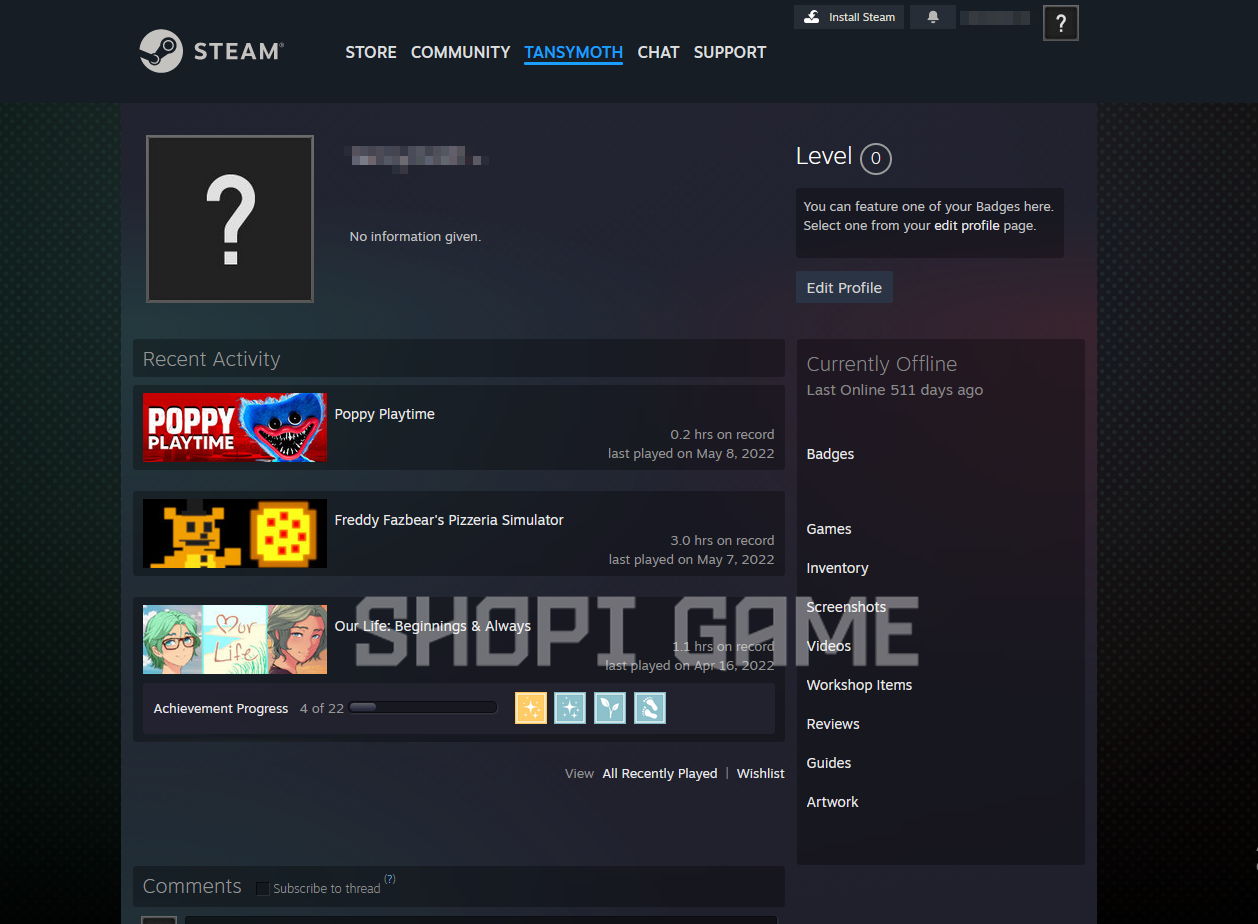
Task: Open the subscribe help (?) tooltip link
Action: coord(390,880)
